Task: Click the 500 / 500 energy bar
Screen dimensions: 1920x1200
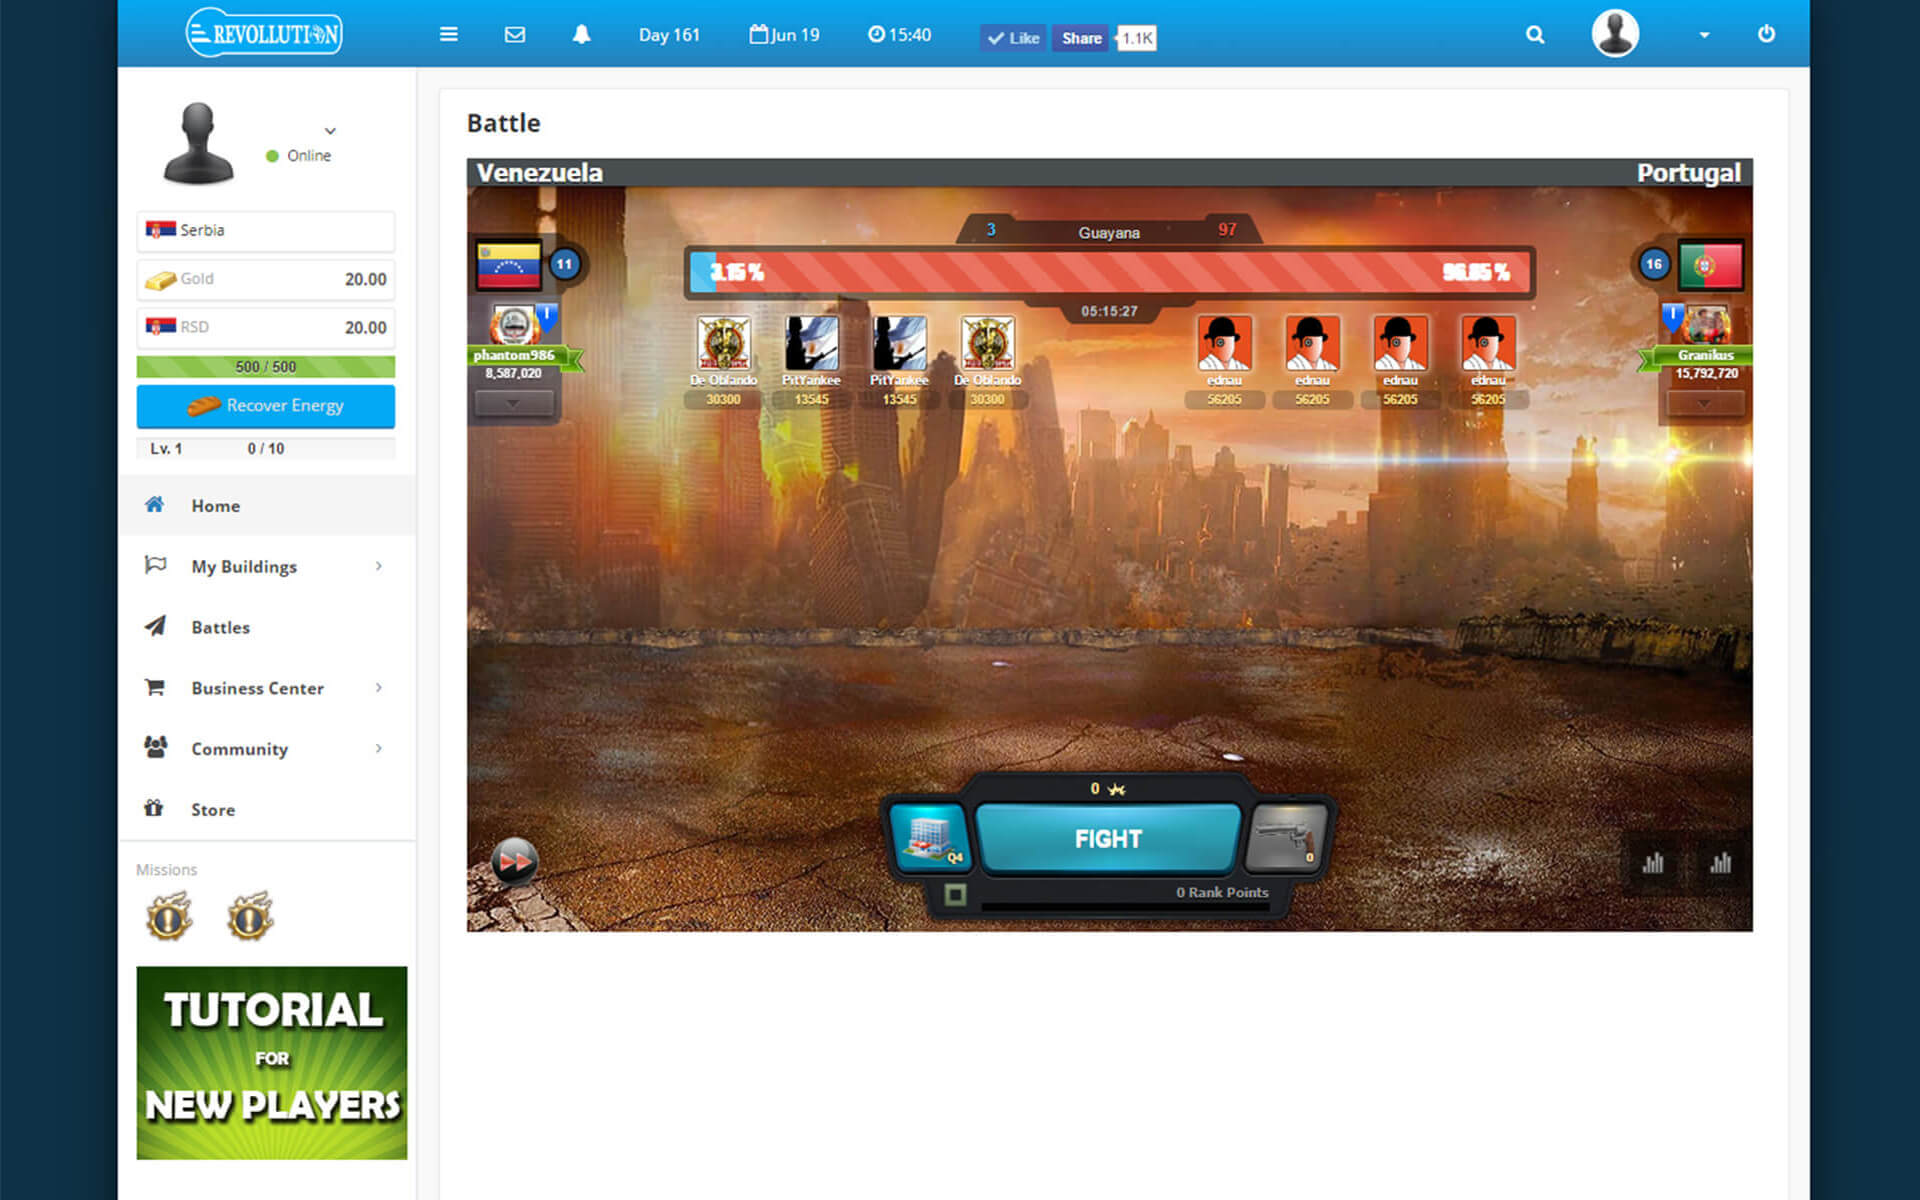Action: pyautogui.click(x=266, y=367)
